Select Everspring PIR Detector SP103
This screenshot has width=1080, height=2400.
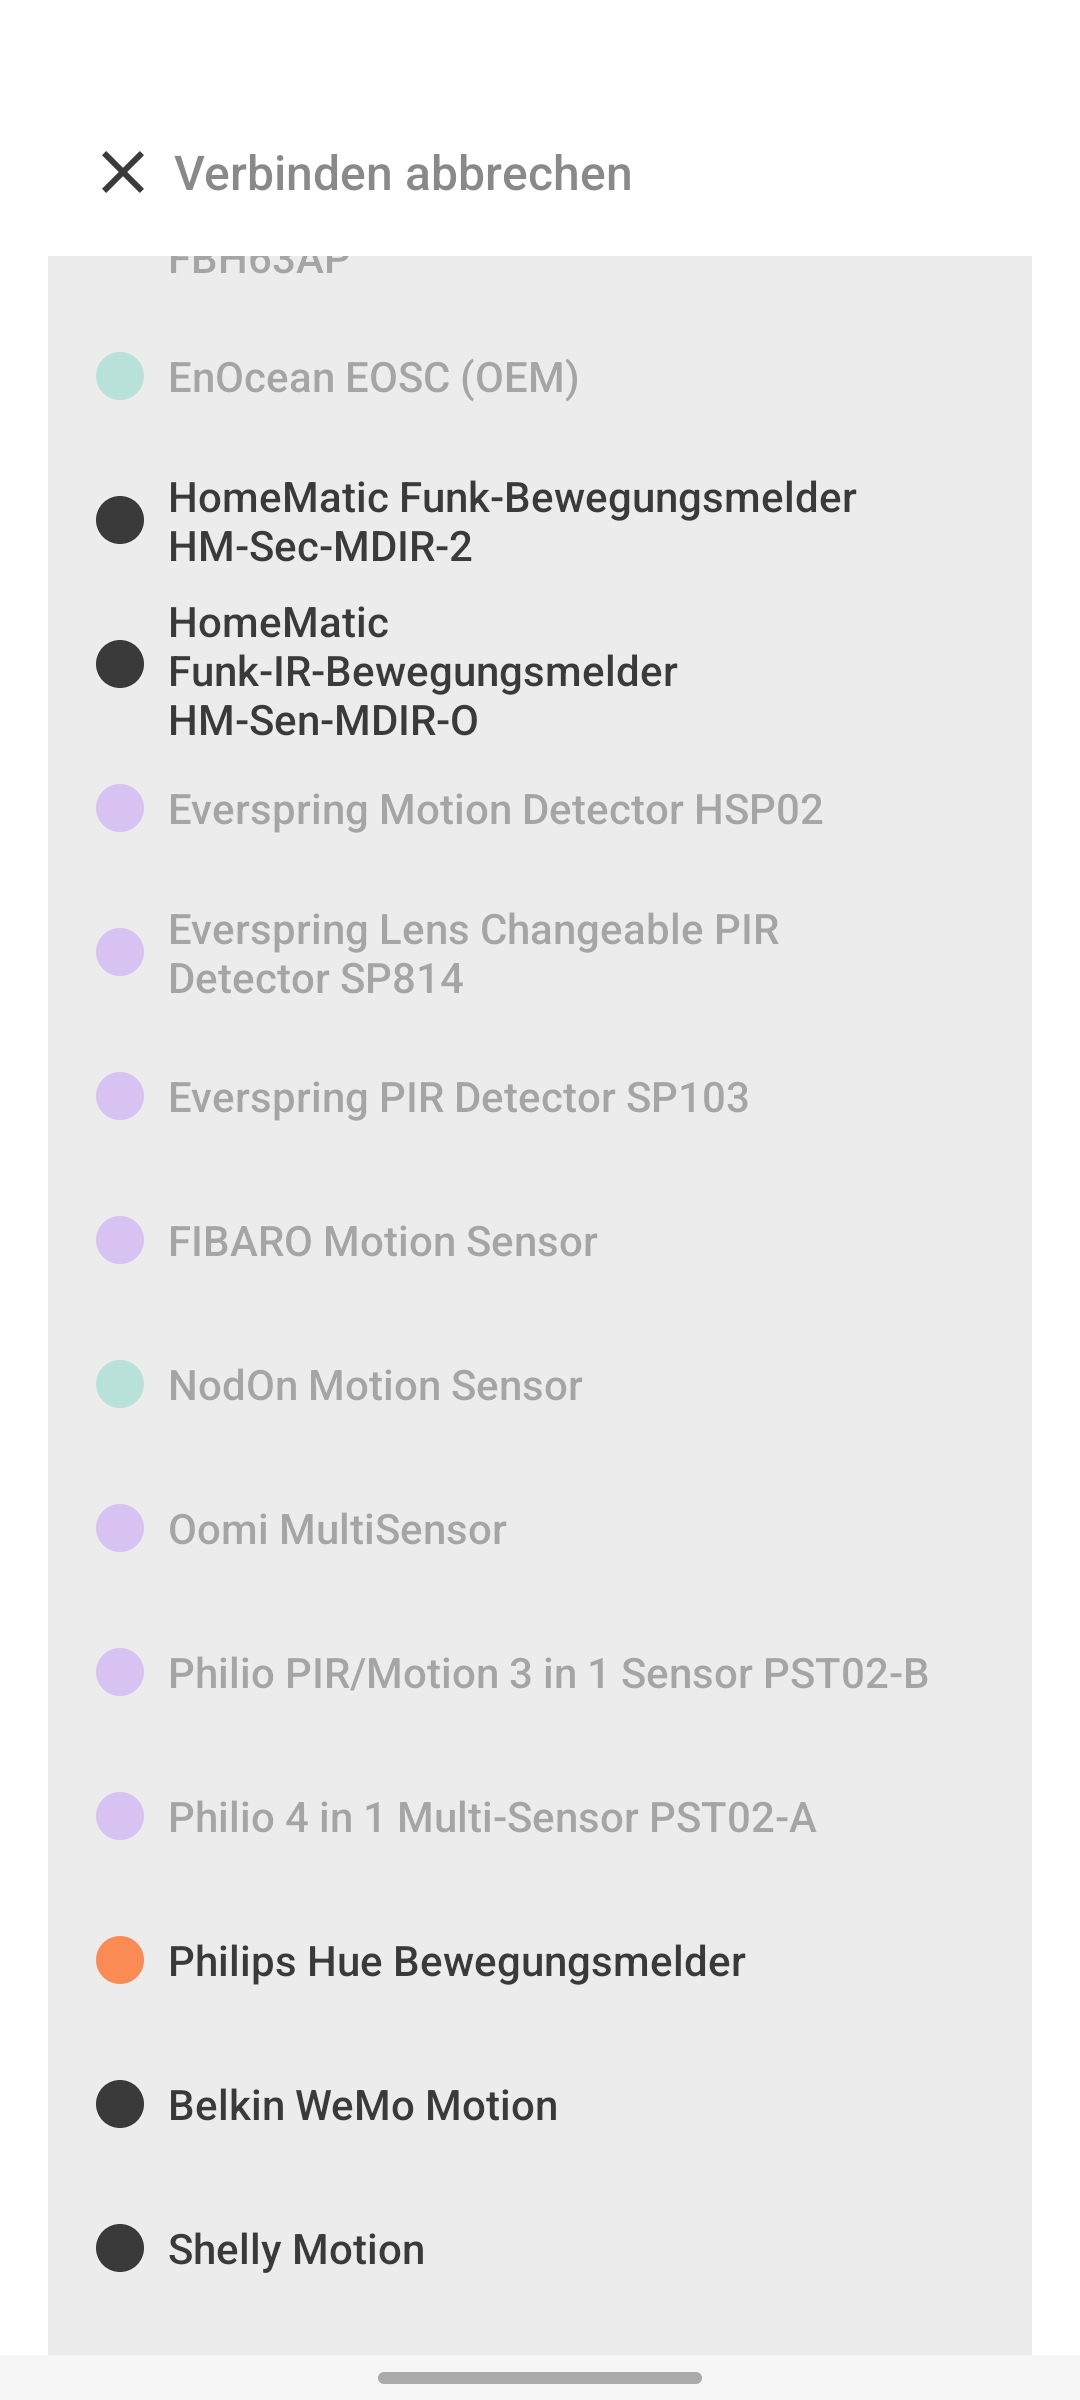coord(458,1097)
